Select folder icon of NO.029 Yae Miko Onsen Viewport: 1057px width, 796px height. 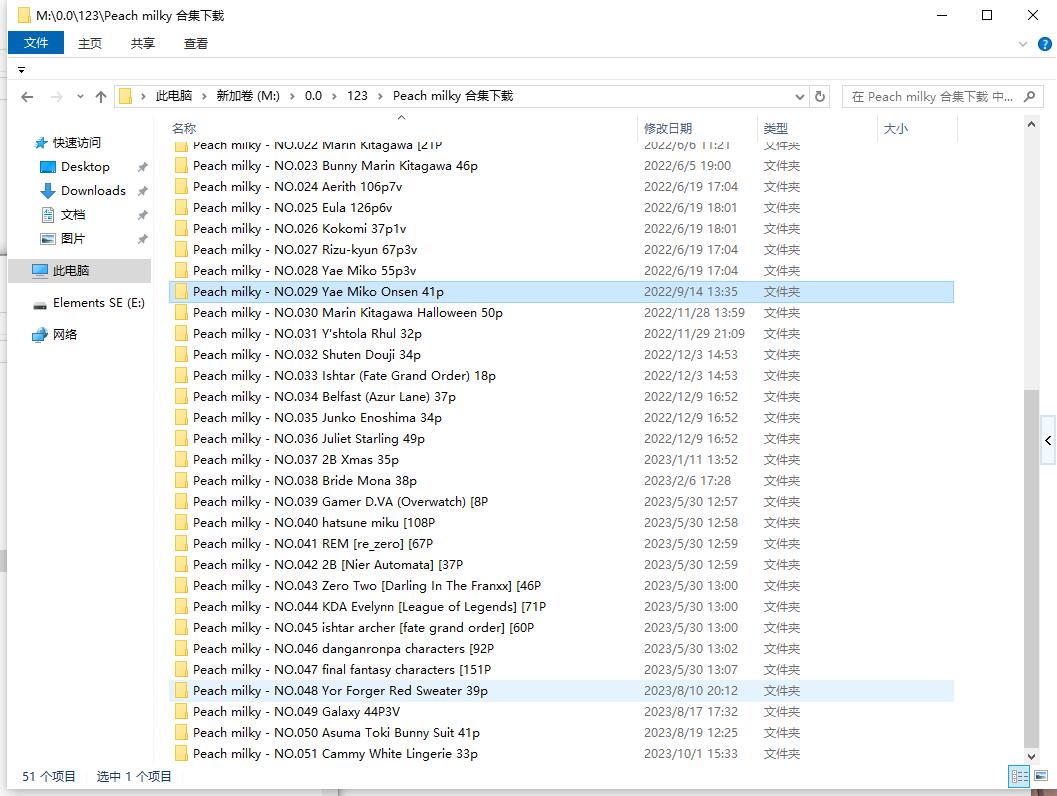[181, 292]
